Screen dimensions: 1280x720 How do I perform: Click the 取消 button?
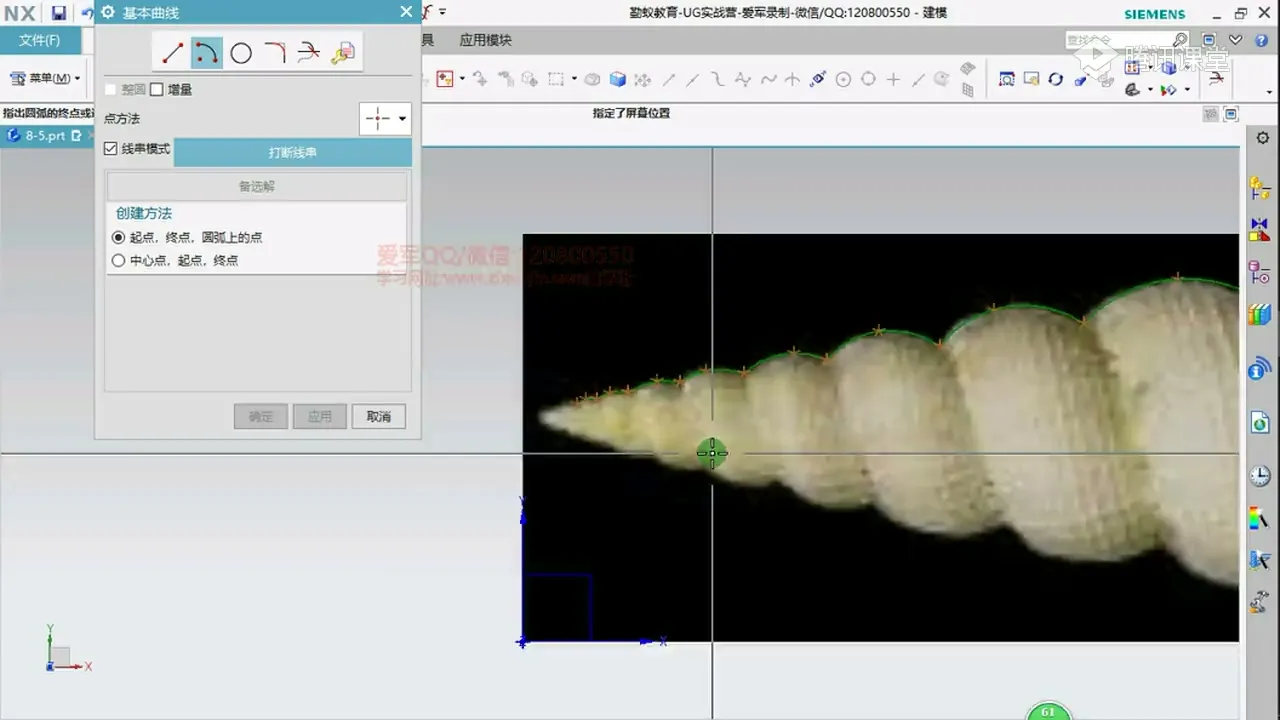click(x=378, y=417)
